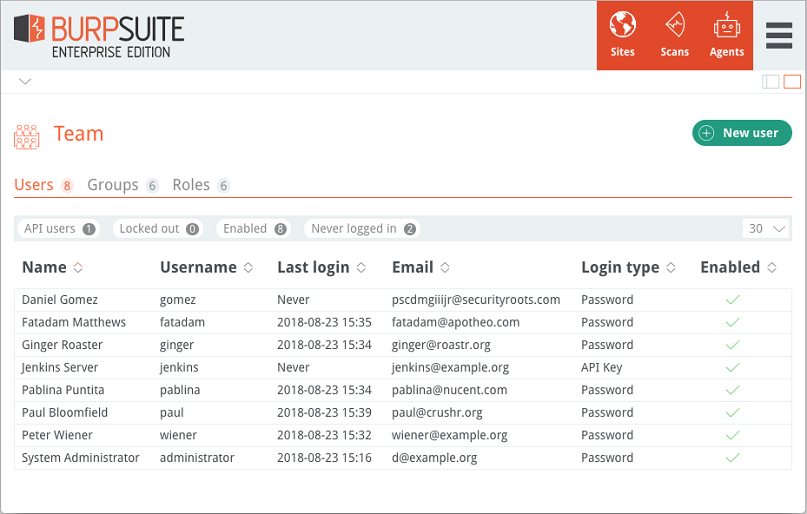Click the Burp Suite Enterprise logo

coord(99,36)
